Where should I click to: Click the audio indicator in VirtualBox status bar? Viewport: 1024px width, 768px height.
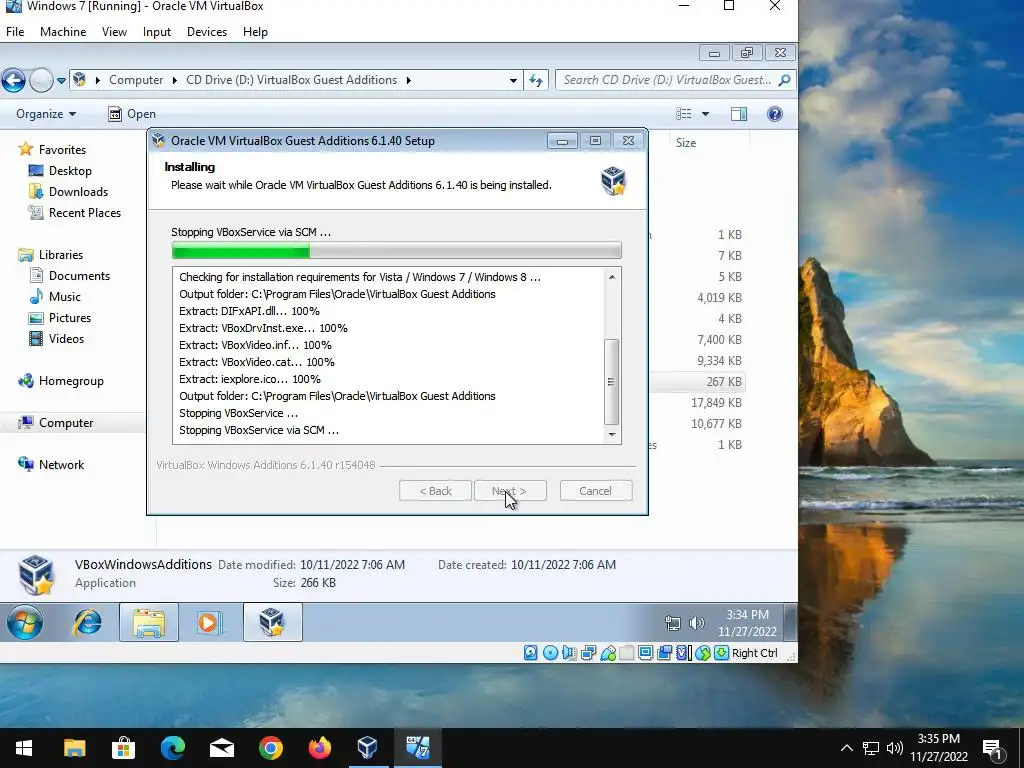(x=569, y=652)
